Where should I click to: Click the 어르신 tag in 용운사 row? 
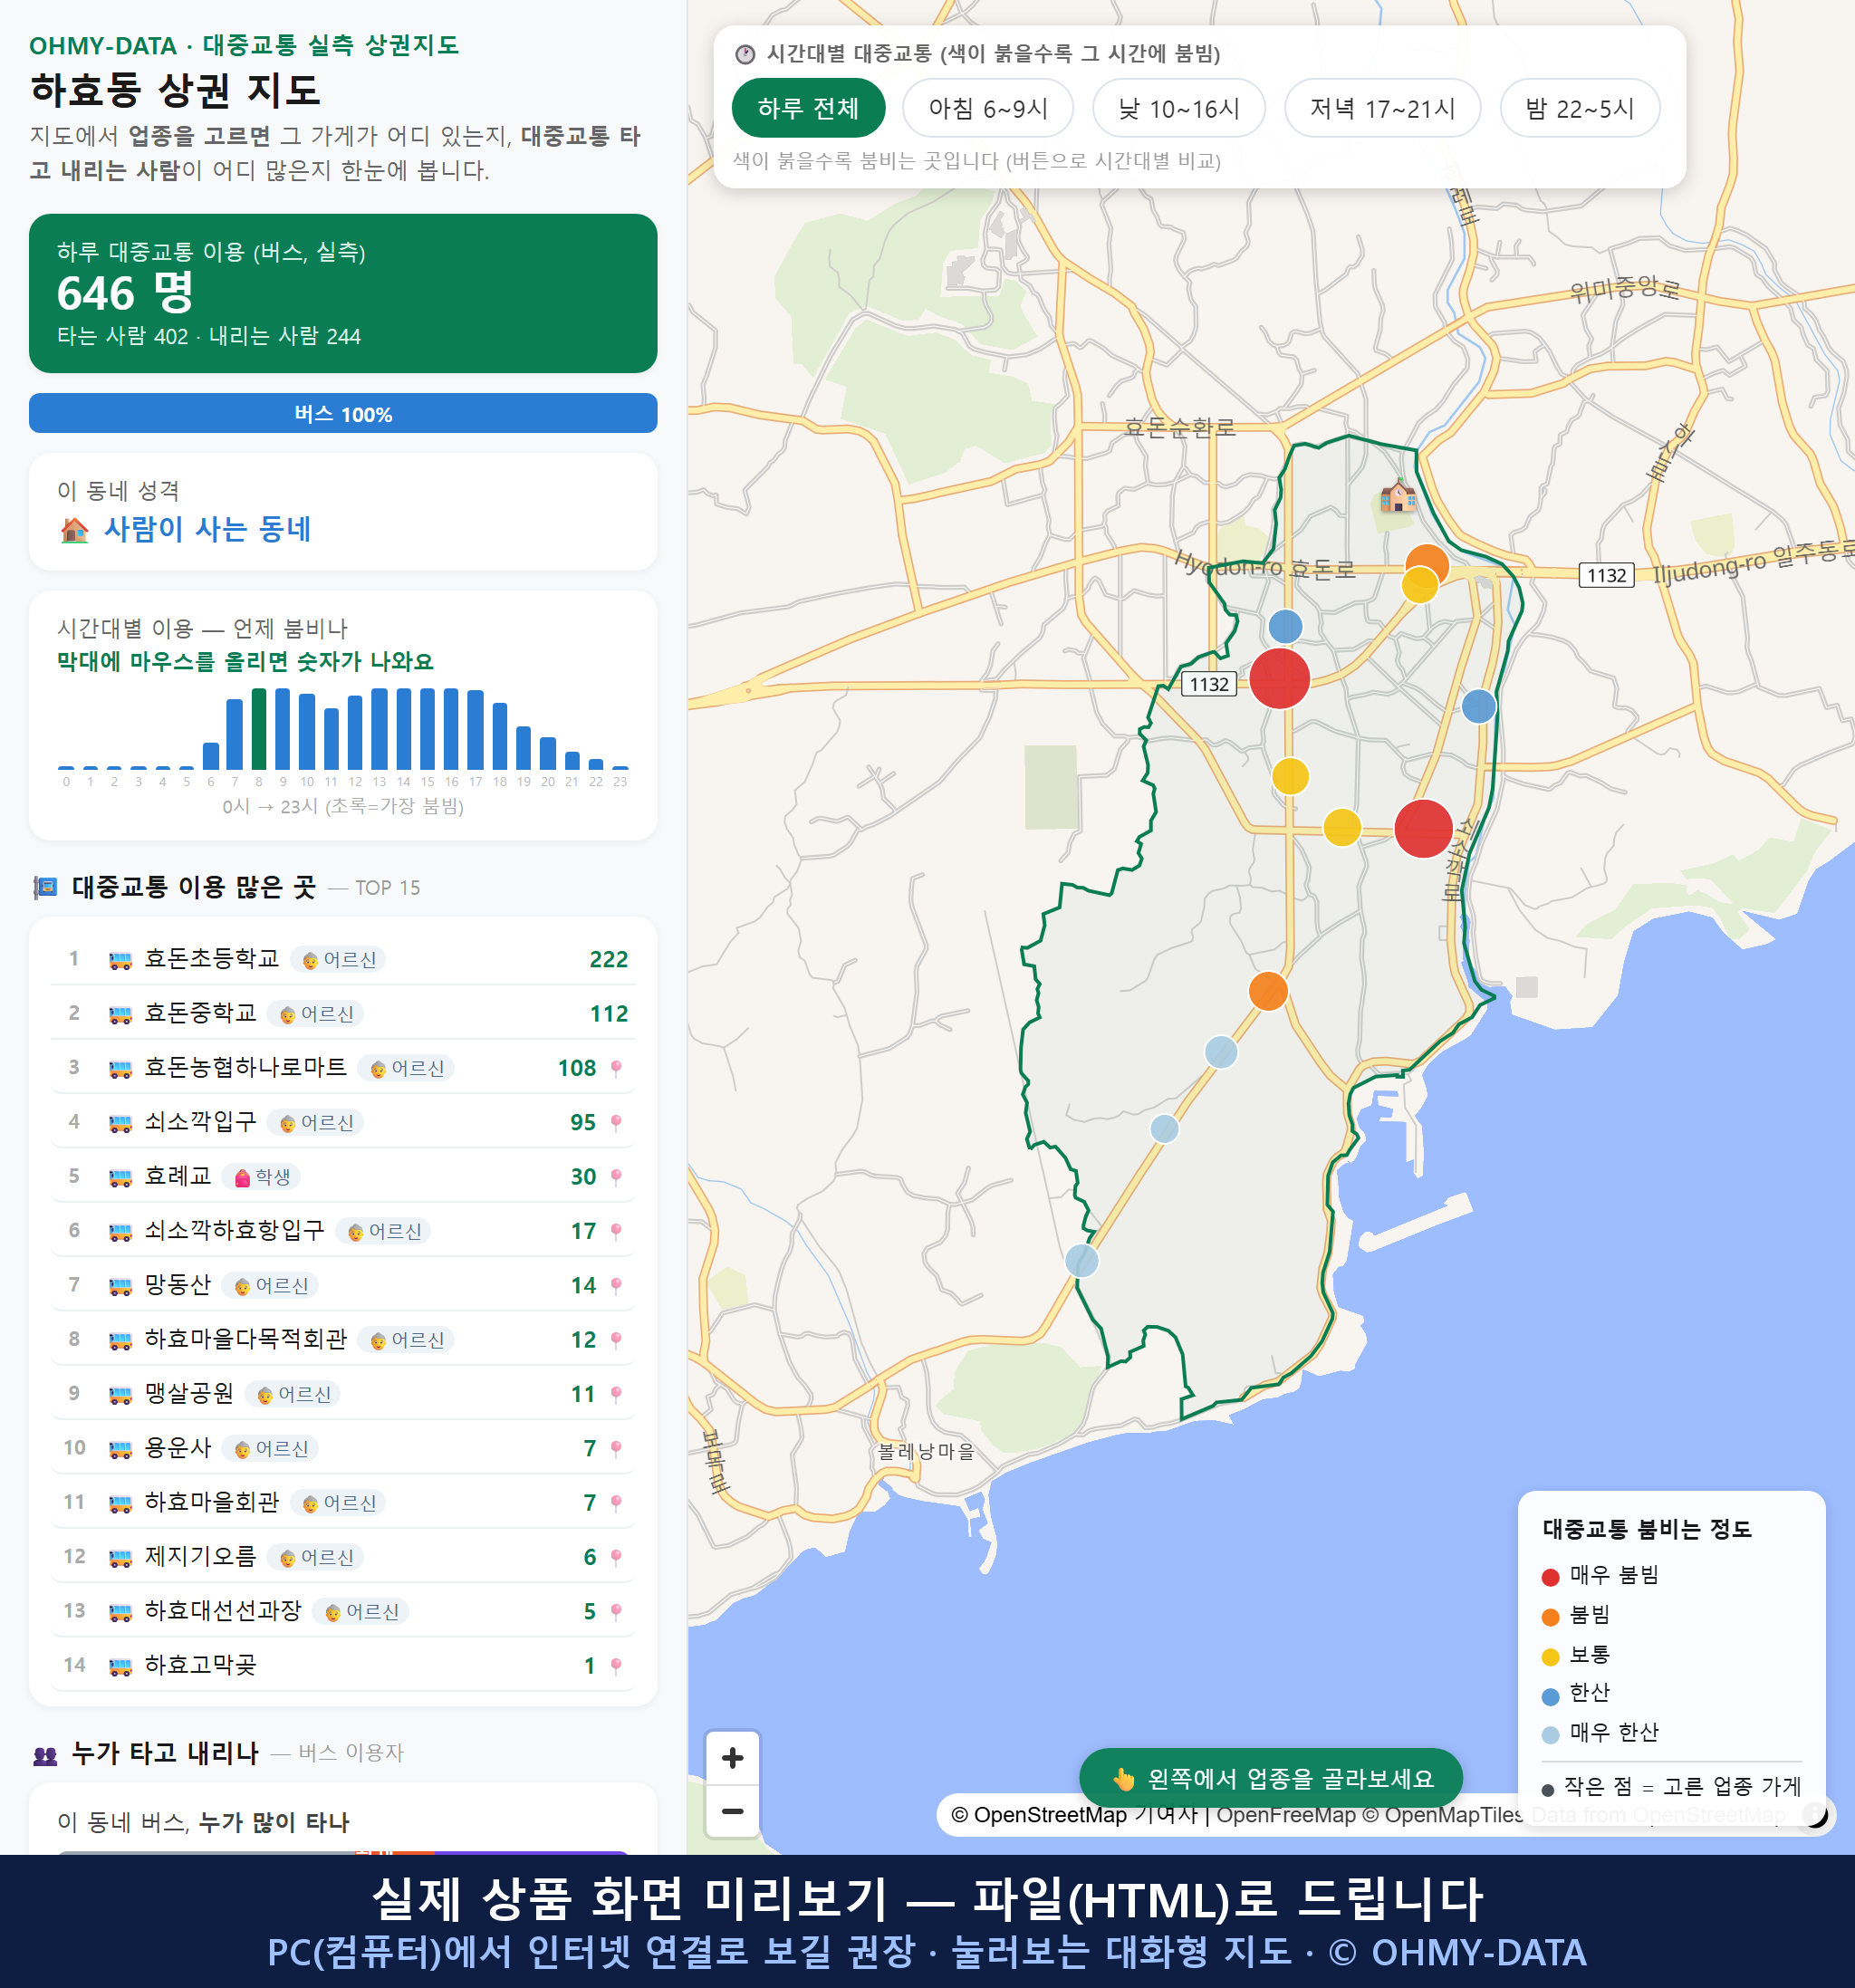(x=270, y=1449)
